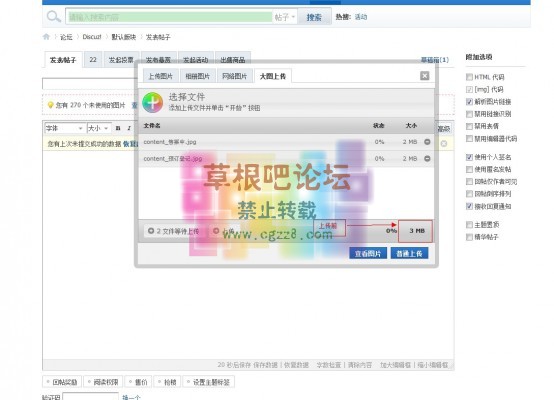The height and width of the screenshot is (400, 554).
Task: Click the green search input field
Action: coord(170,17)
